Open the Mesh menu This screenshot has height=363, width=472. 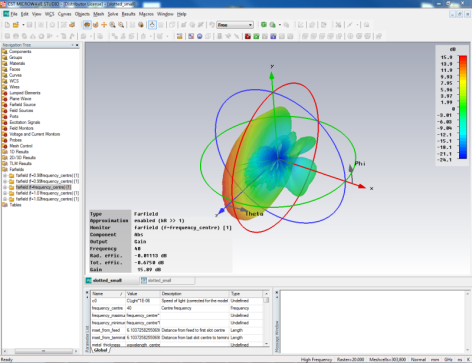[x=98, y=14]
